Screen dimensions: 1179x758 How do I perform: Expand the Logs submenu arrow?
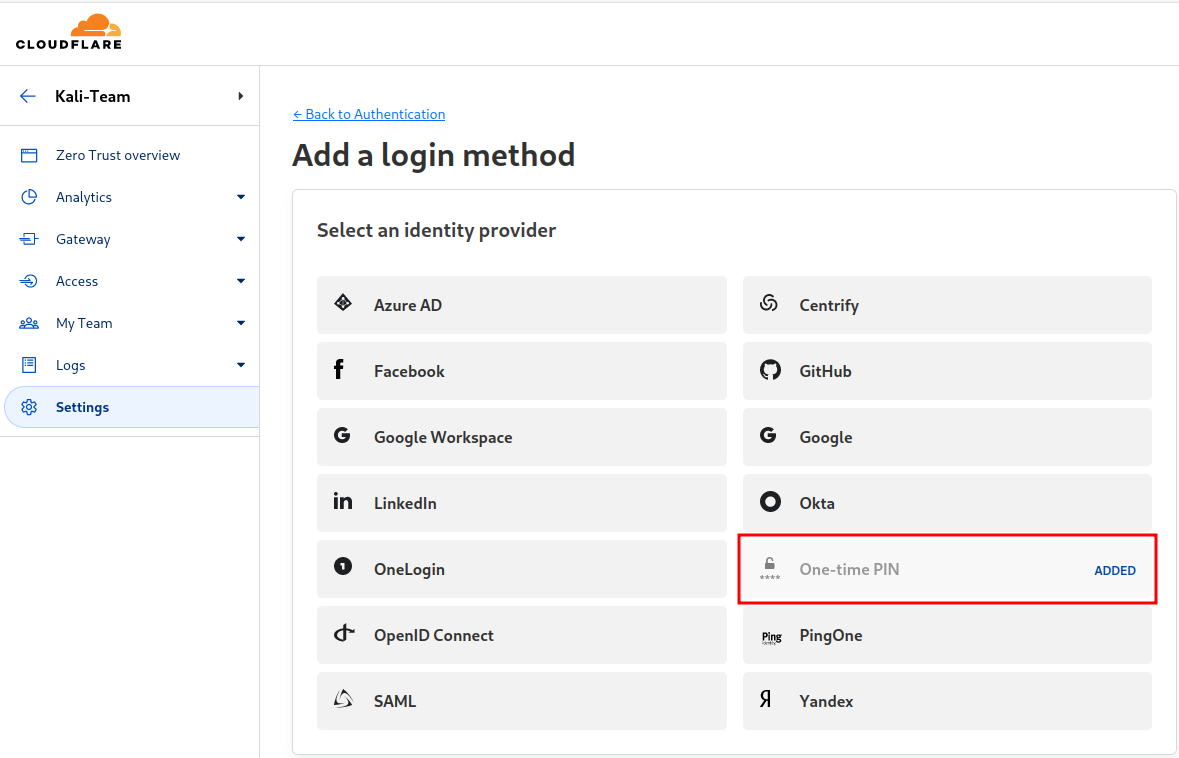[241, 365]
